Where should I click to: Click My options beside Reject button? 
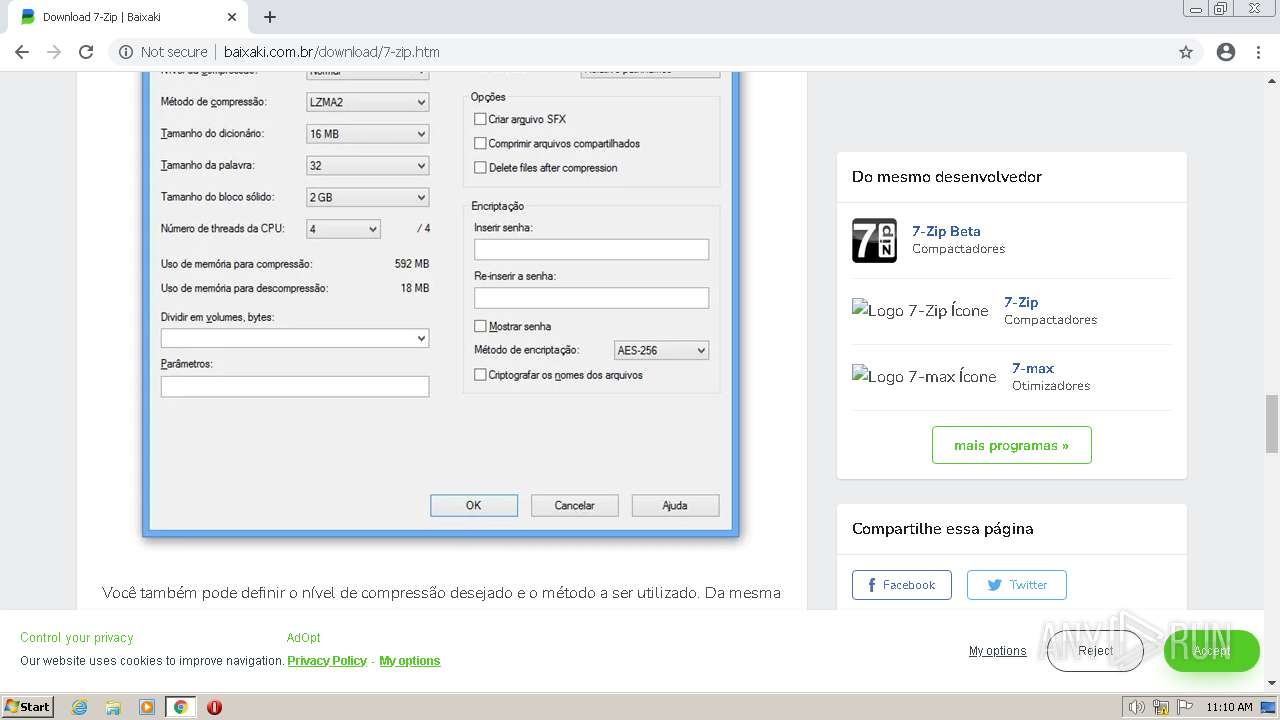[x=997, y=651]
